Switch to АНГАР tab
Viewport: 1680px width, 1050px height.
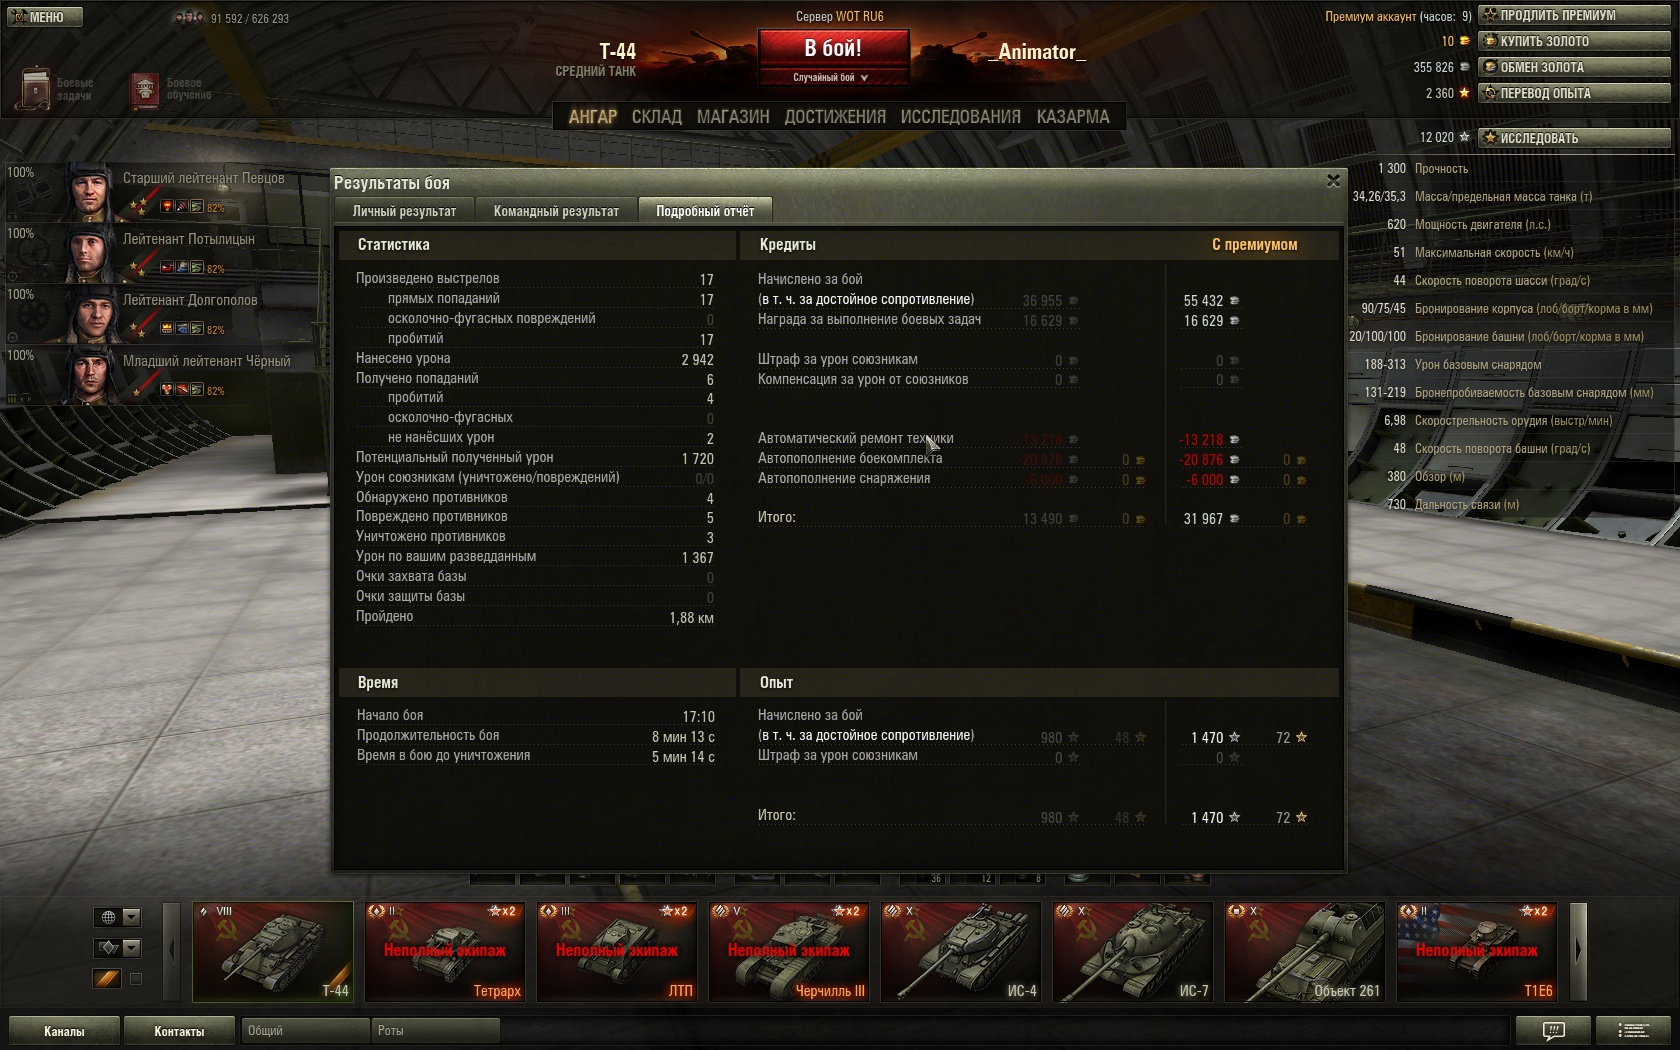(x=592, y=117)
